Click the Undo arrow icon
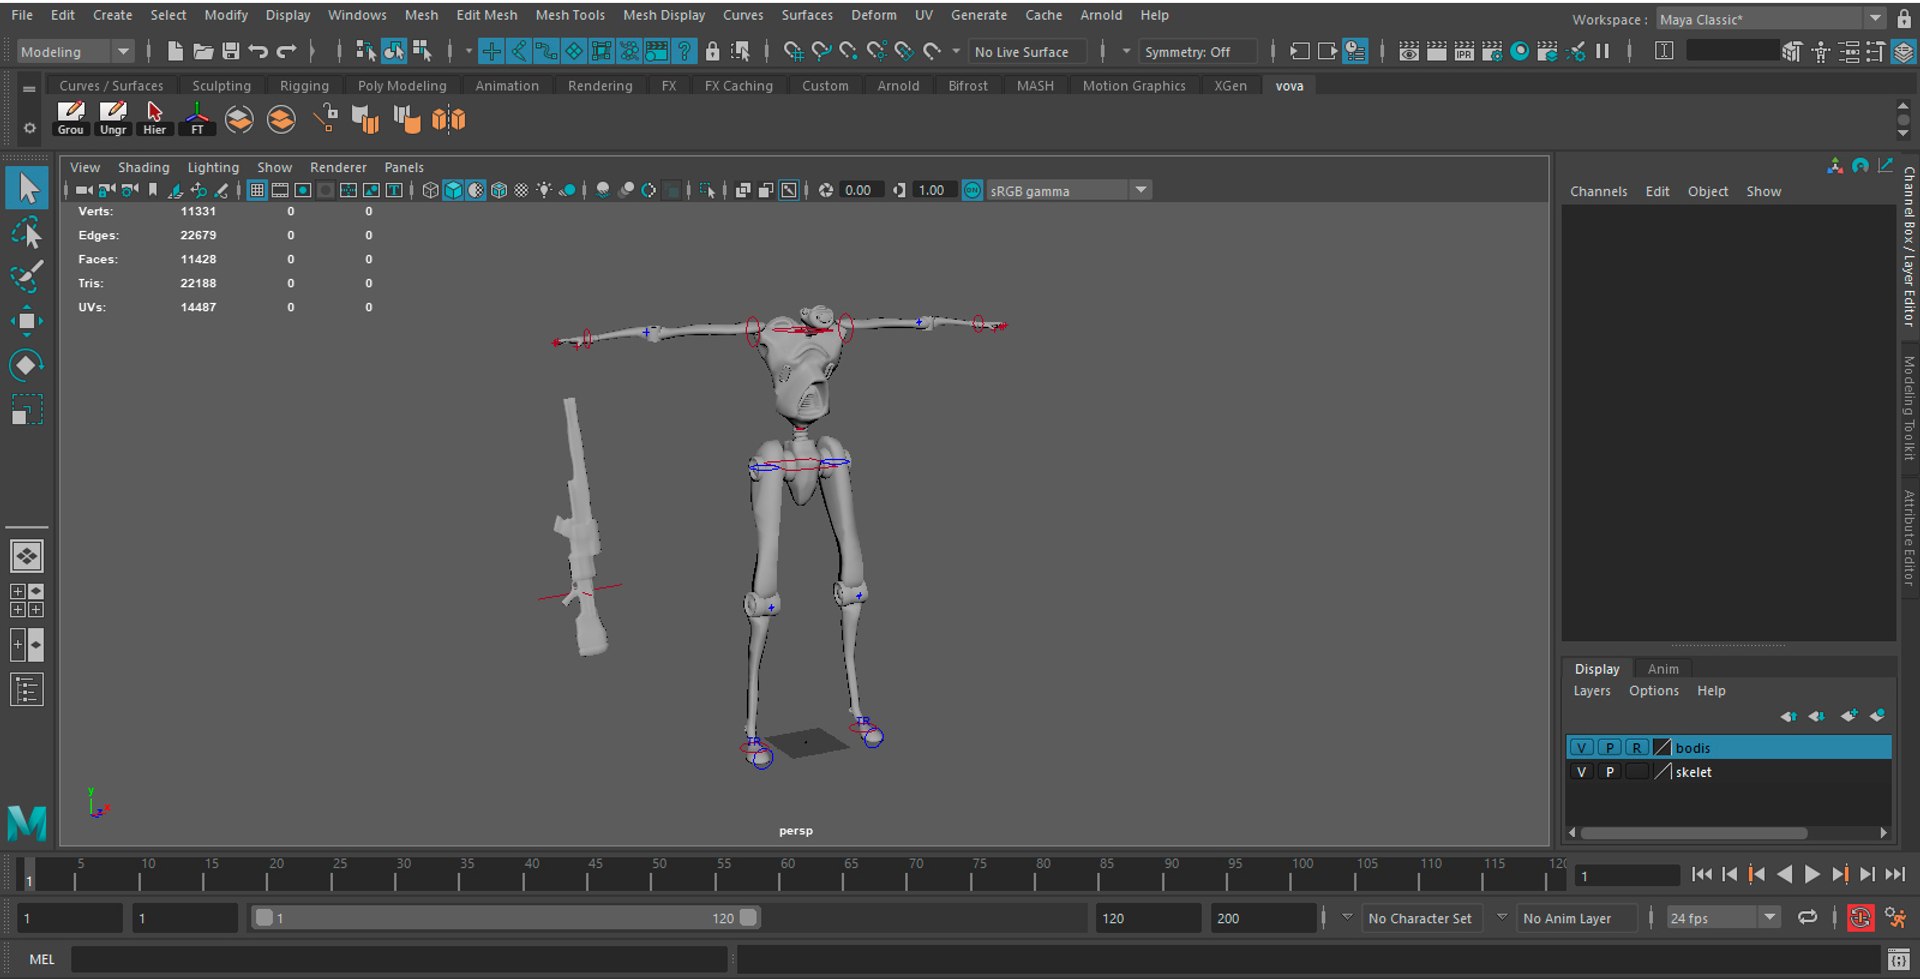 click(259, 51)
